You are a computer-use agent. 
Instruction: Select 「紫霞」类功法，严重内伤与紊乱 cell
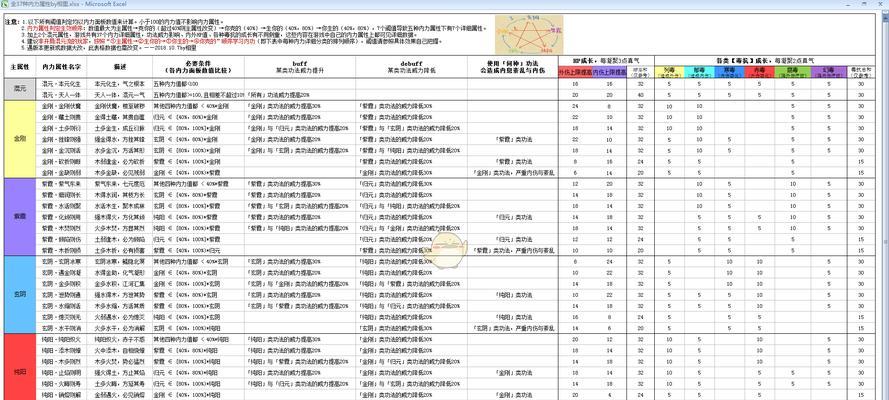click(513, 250)
